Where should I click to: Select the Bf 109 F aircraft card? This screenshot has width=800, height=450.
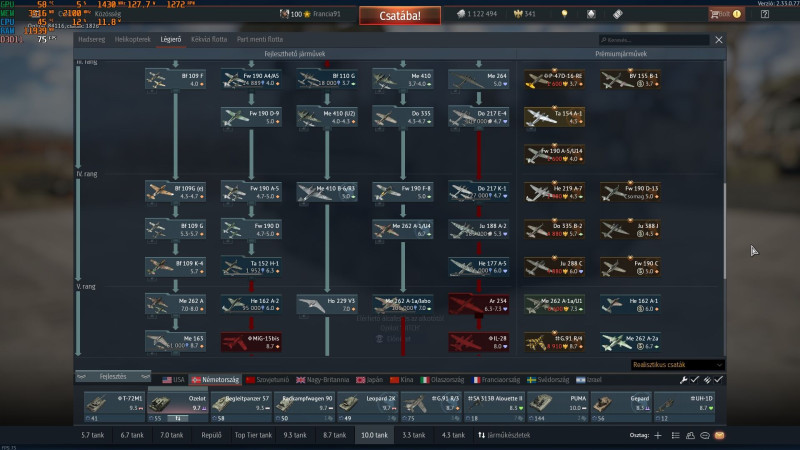coord(175,80)
